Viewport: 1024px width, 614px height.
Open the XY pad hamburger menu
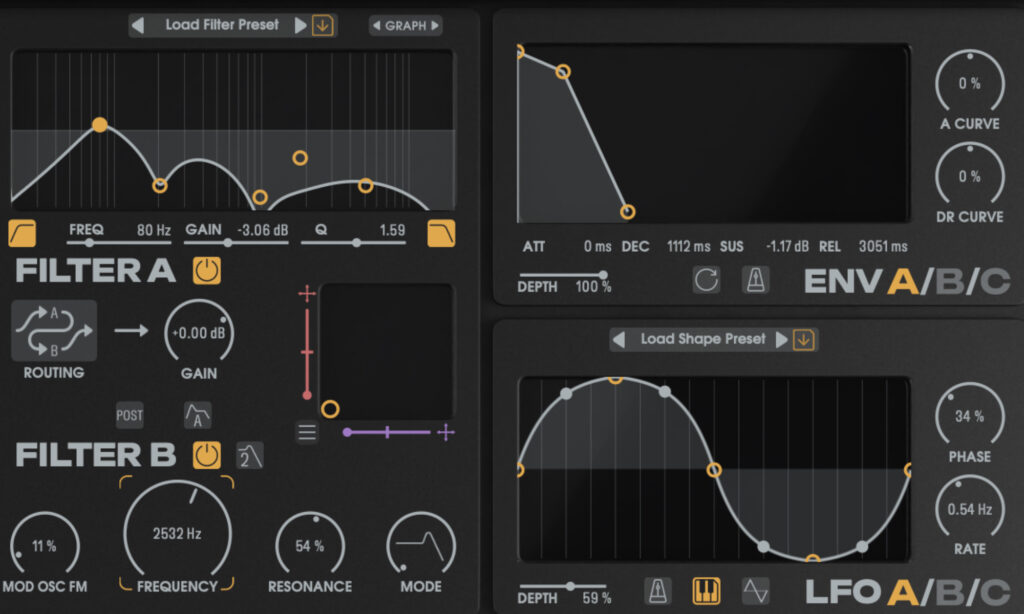[x=307, y=433]
